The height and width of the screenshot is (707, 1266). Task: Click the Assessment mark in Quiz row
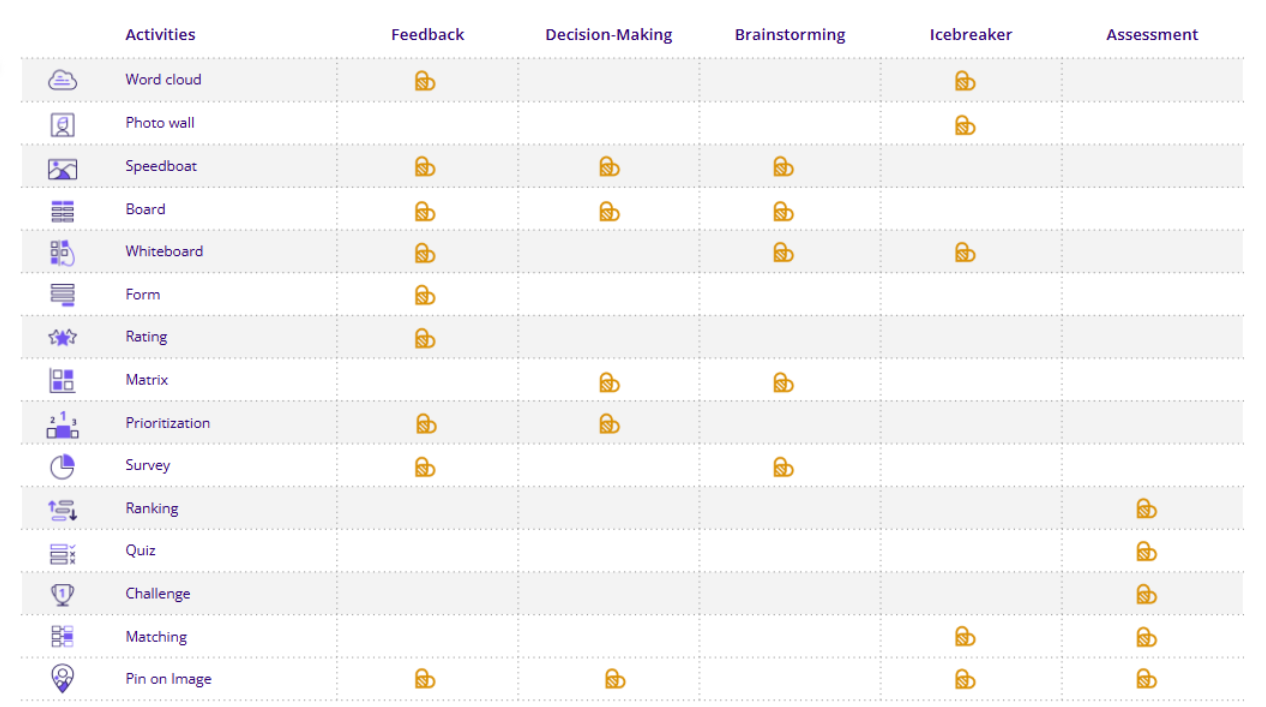(x=1146, y=551)
